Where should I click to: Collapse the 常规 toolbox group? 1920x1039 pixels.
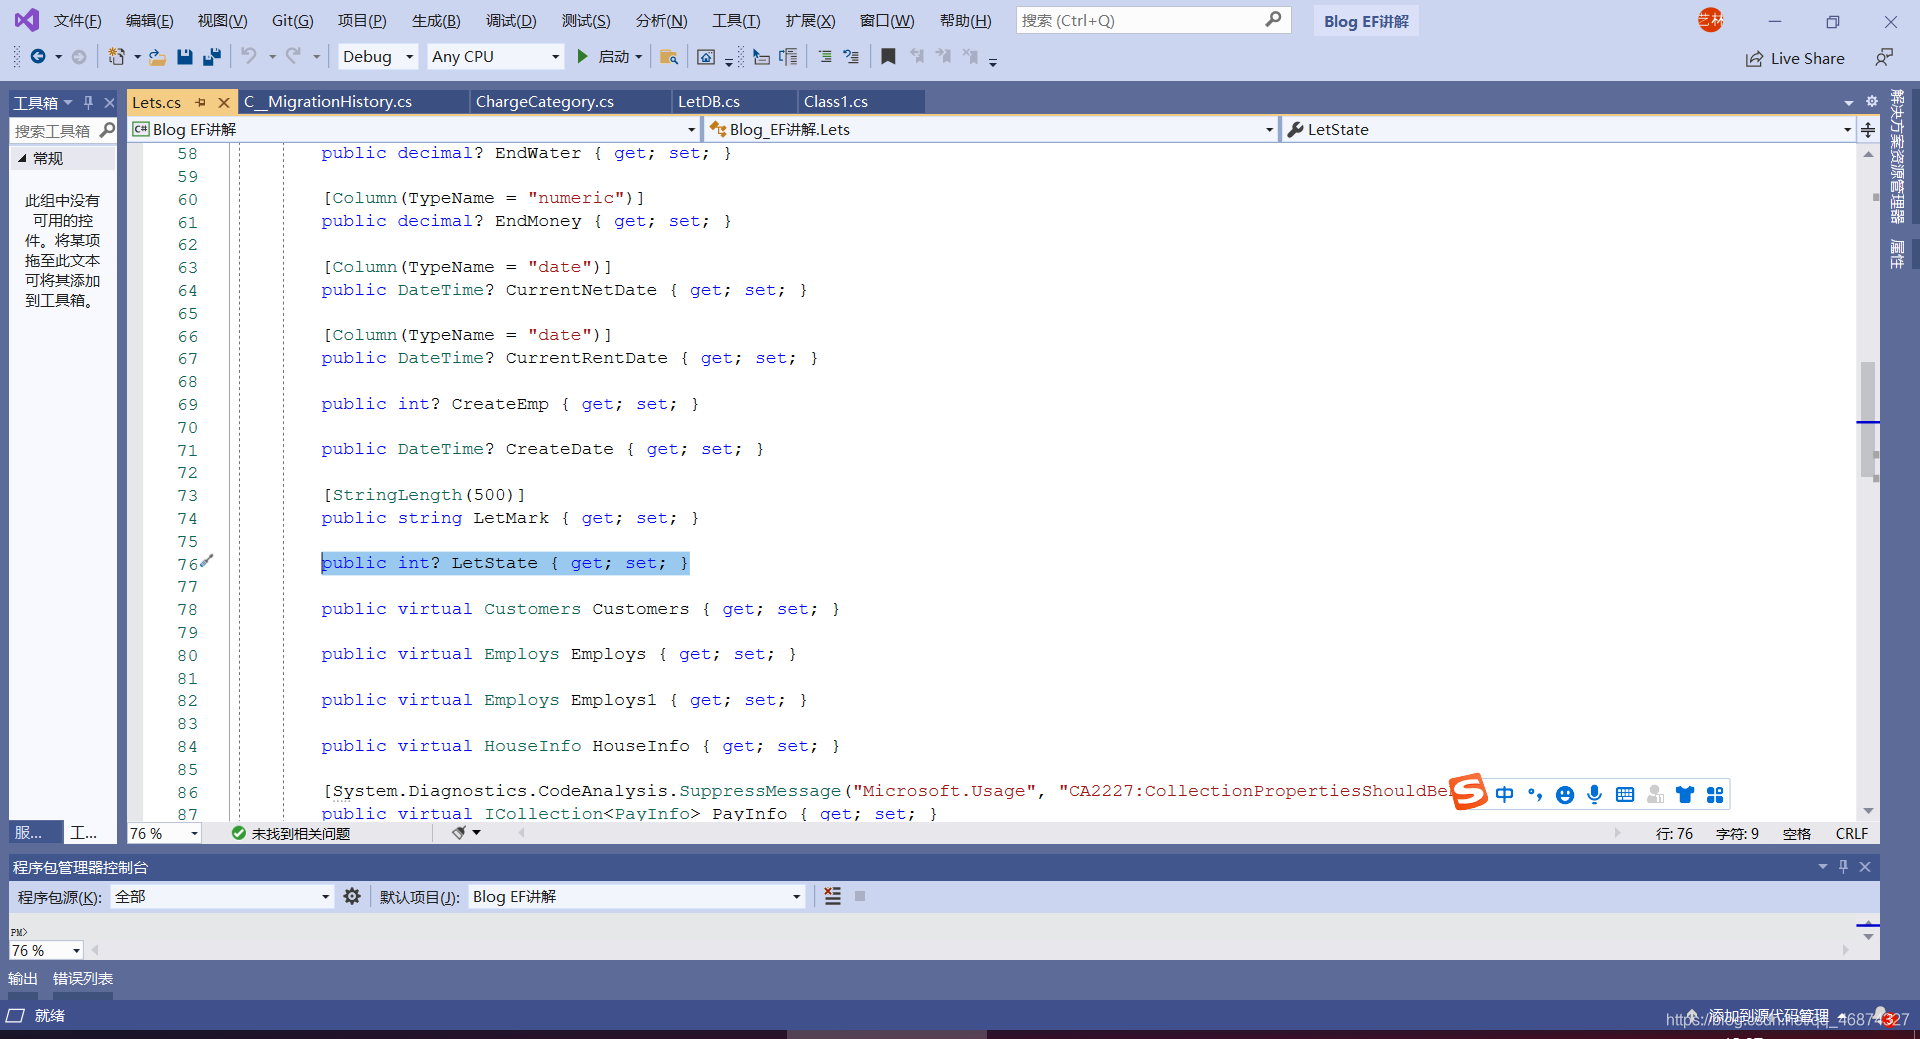(23, 158)
